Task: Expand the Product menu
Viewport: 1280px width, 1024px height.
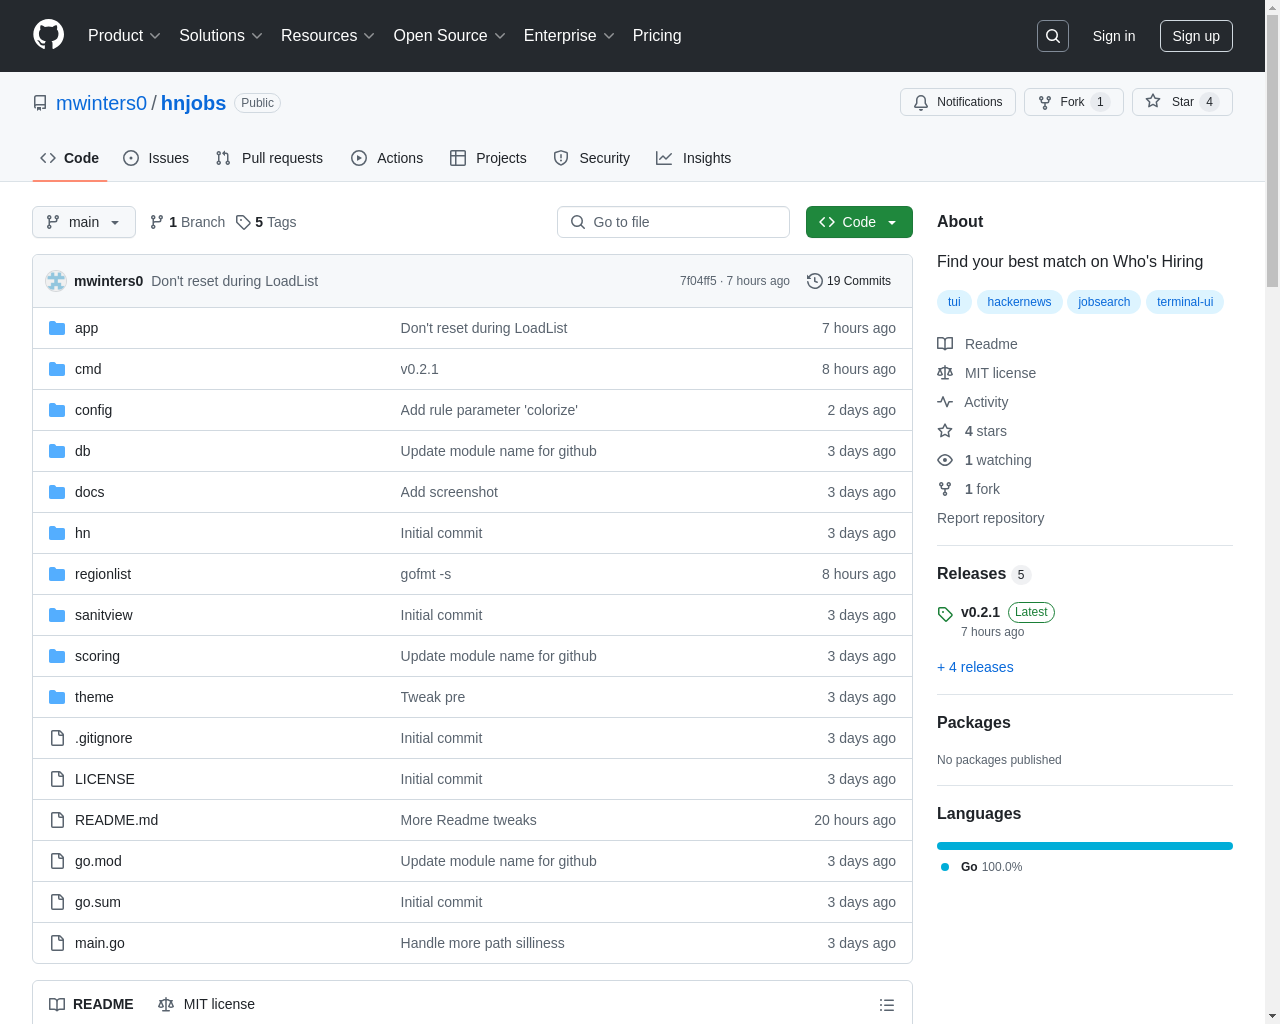Action: [x=124, y=36]
